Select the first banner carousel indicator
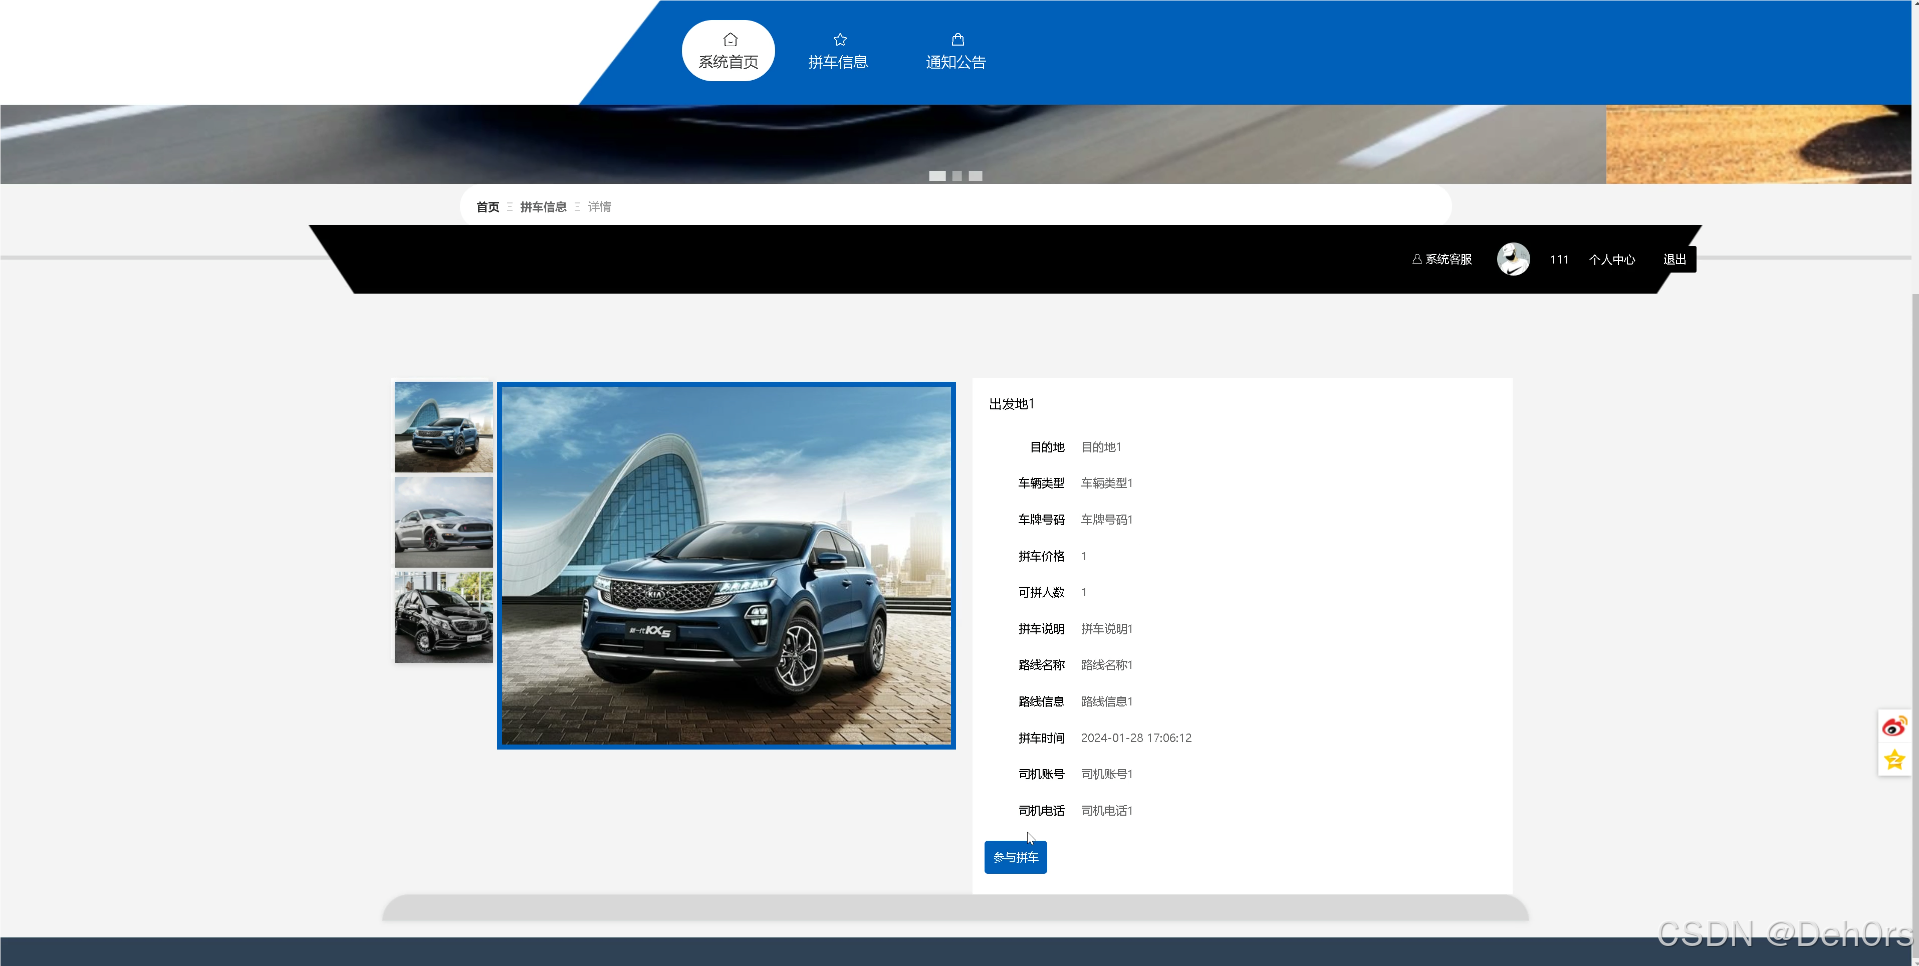The image size is (1919, 966). [937, 176]
